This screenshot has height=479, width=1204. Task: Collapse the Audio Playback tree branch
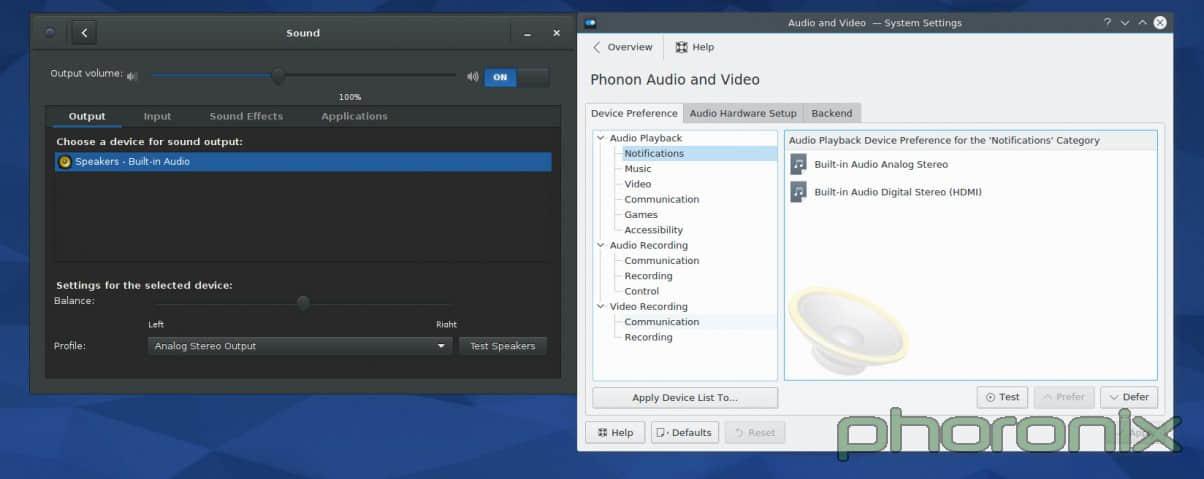click(x=601, y=138)
